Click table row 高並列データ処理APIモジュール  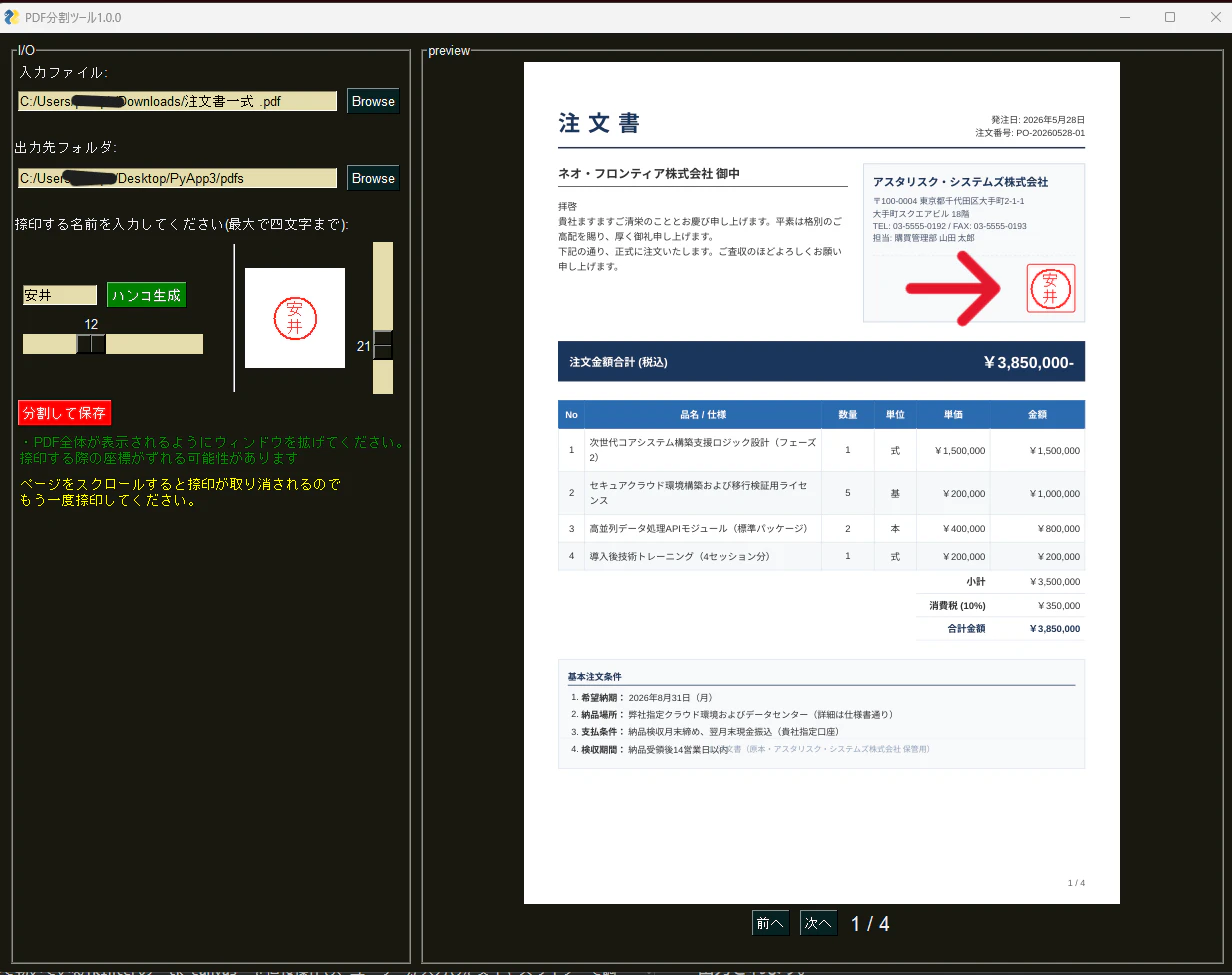tap(821, 528)
